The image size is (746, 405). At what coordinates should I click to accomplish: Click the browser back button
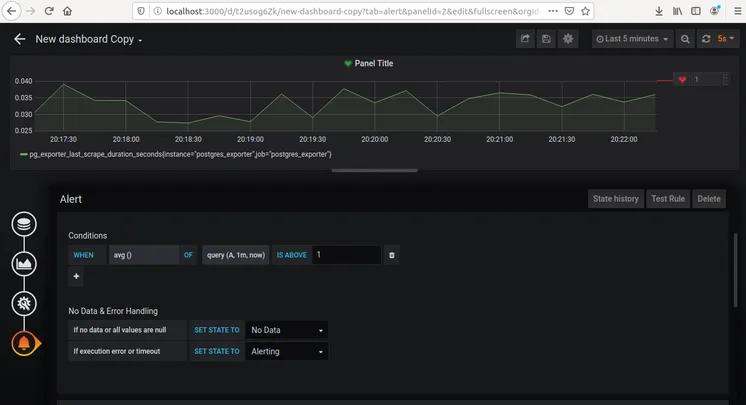[x=11, y=11]
